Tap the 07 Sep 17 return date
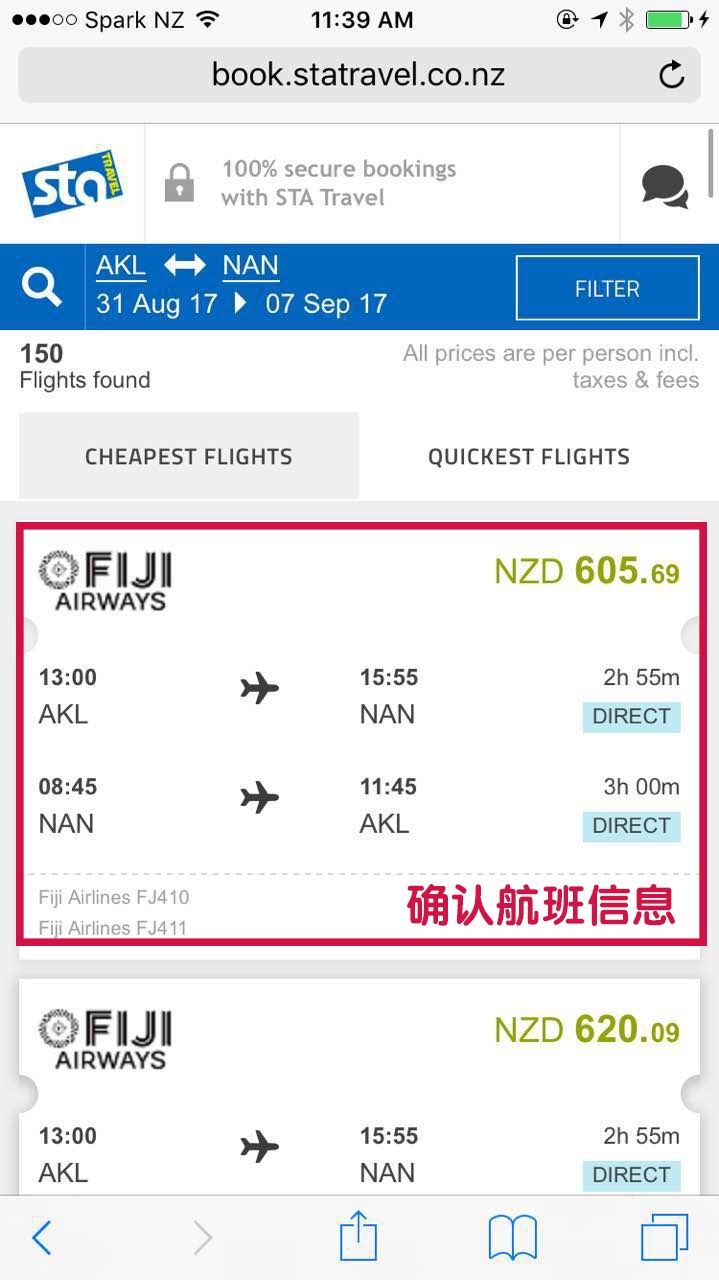Viewport: 719px width, 1280px height. 326,304
